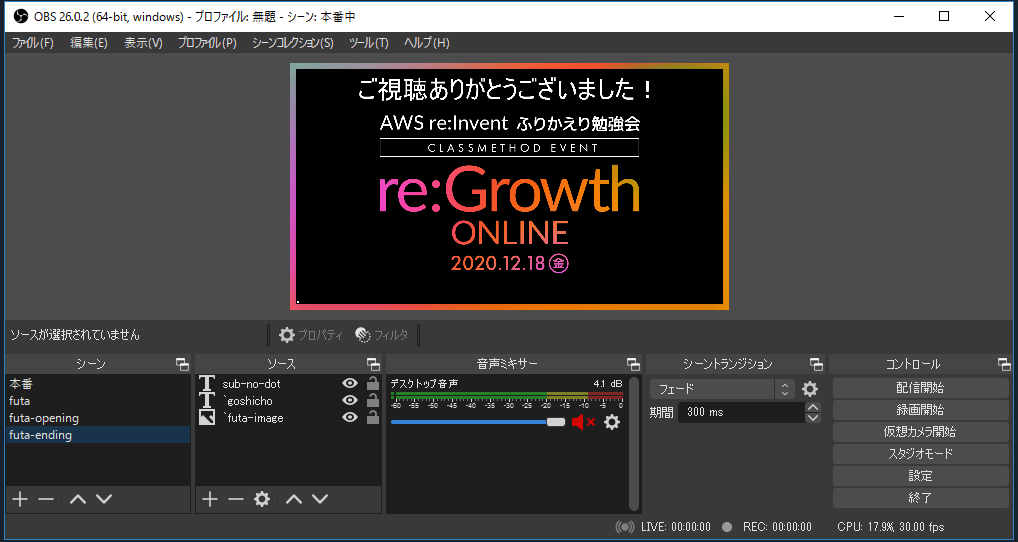1018x542 pixels.
Task: Hide the `goshicho source
Action: click(350, 400)
